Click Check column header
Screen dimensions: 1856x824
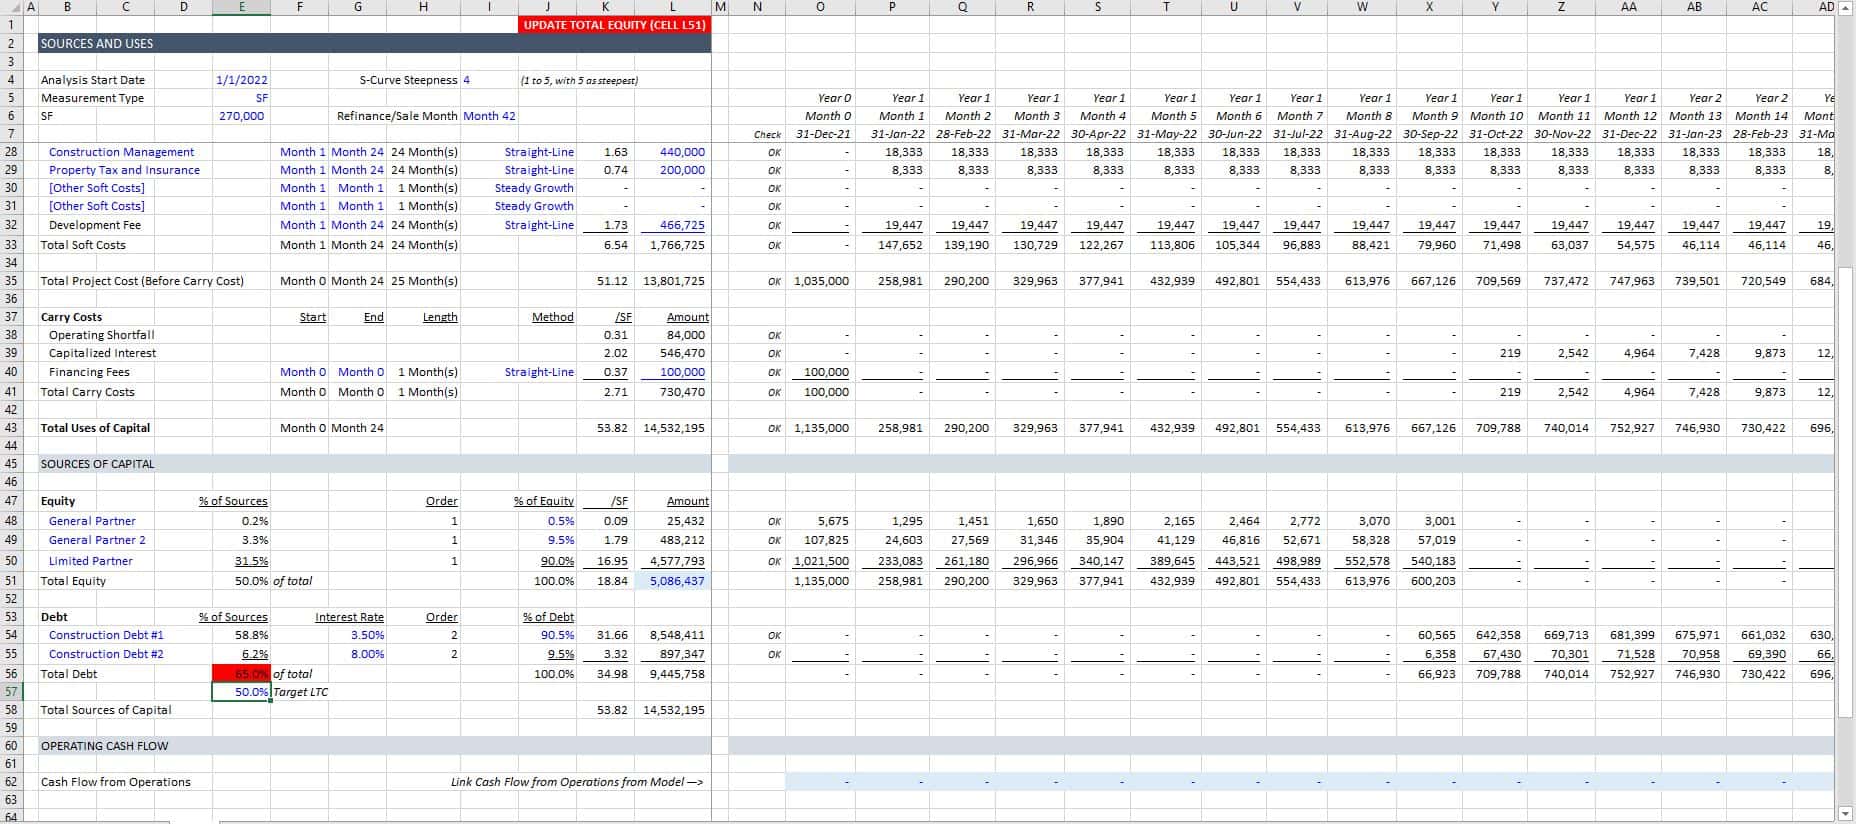pos(767,134)
